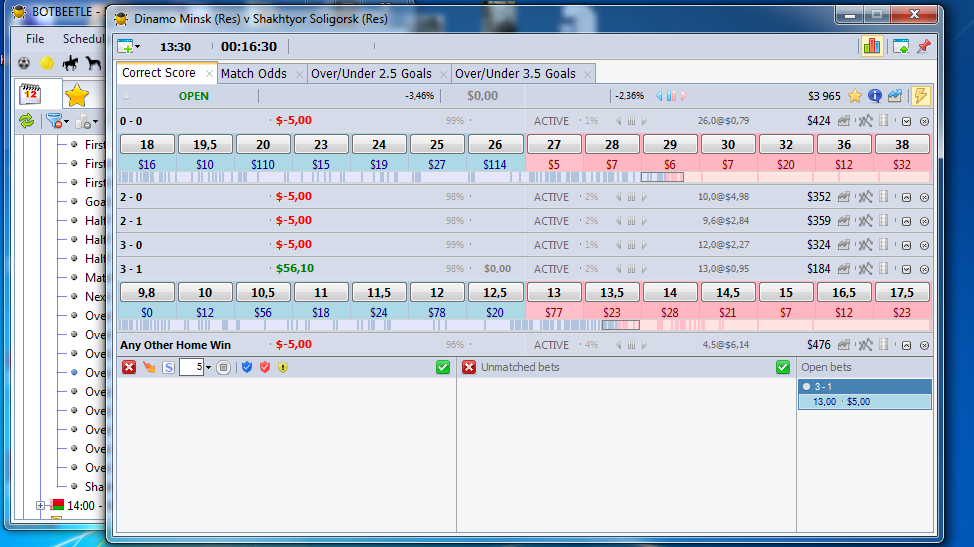Filter BOTBEETLE events by soccer ball icon

pyautogui.click(x=24, y=63)
